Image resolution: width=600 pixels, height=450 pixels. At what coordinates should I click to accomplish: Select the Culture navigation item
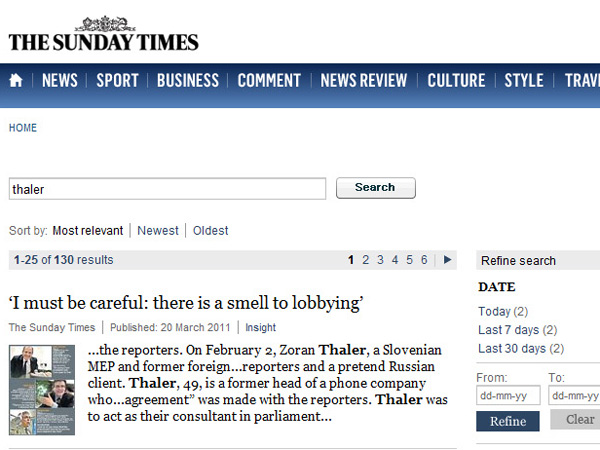(x=456, y=81)
